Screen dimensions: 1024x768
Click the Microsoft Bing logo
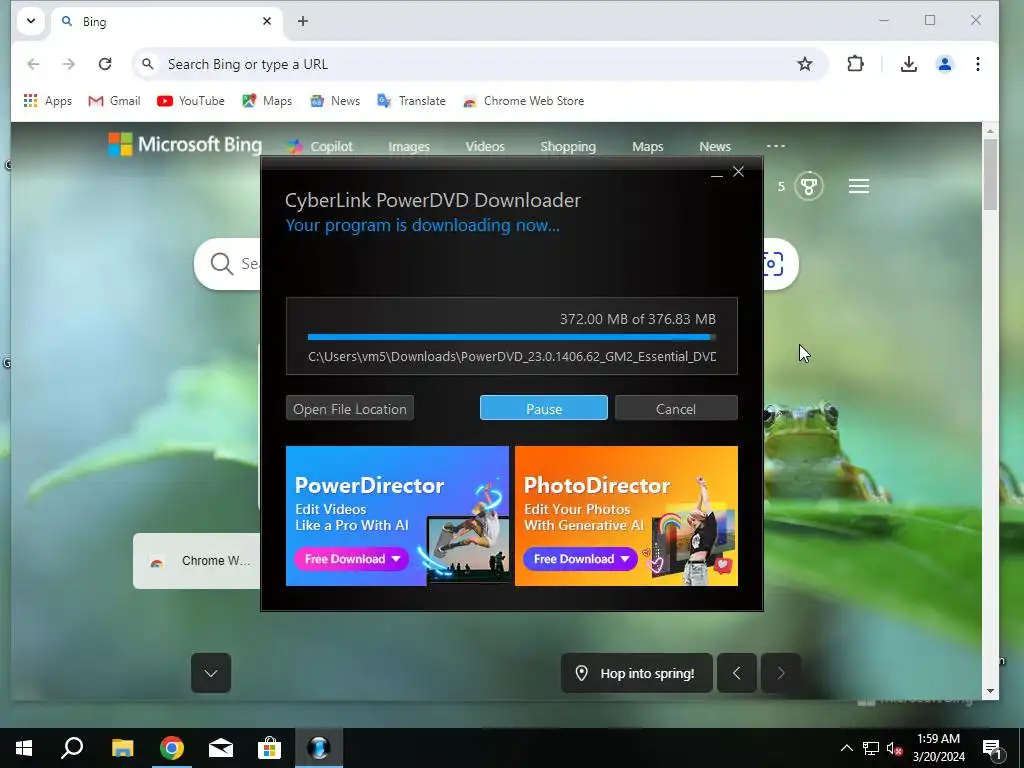coord(185,144)
